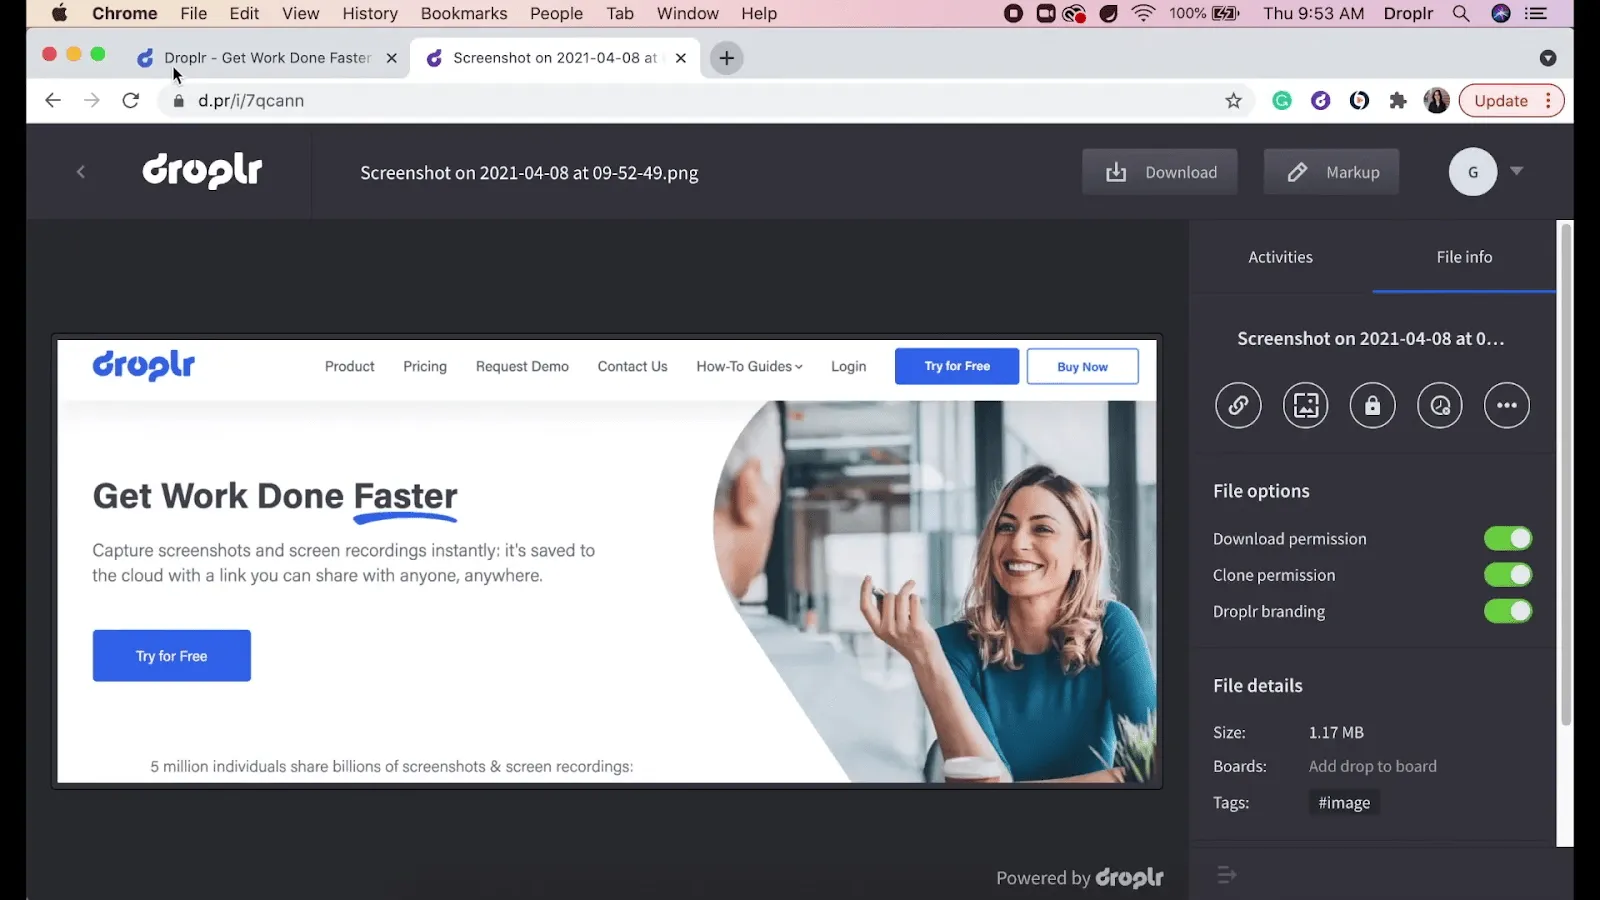Open the Apple menu
Viewport: 1600px width, 900px height.
point(59,13)
